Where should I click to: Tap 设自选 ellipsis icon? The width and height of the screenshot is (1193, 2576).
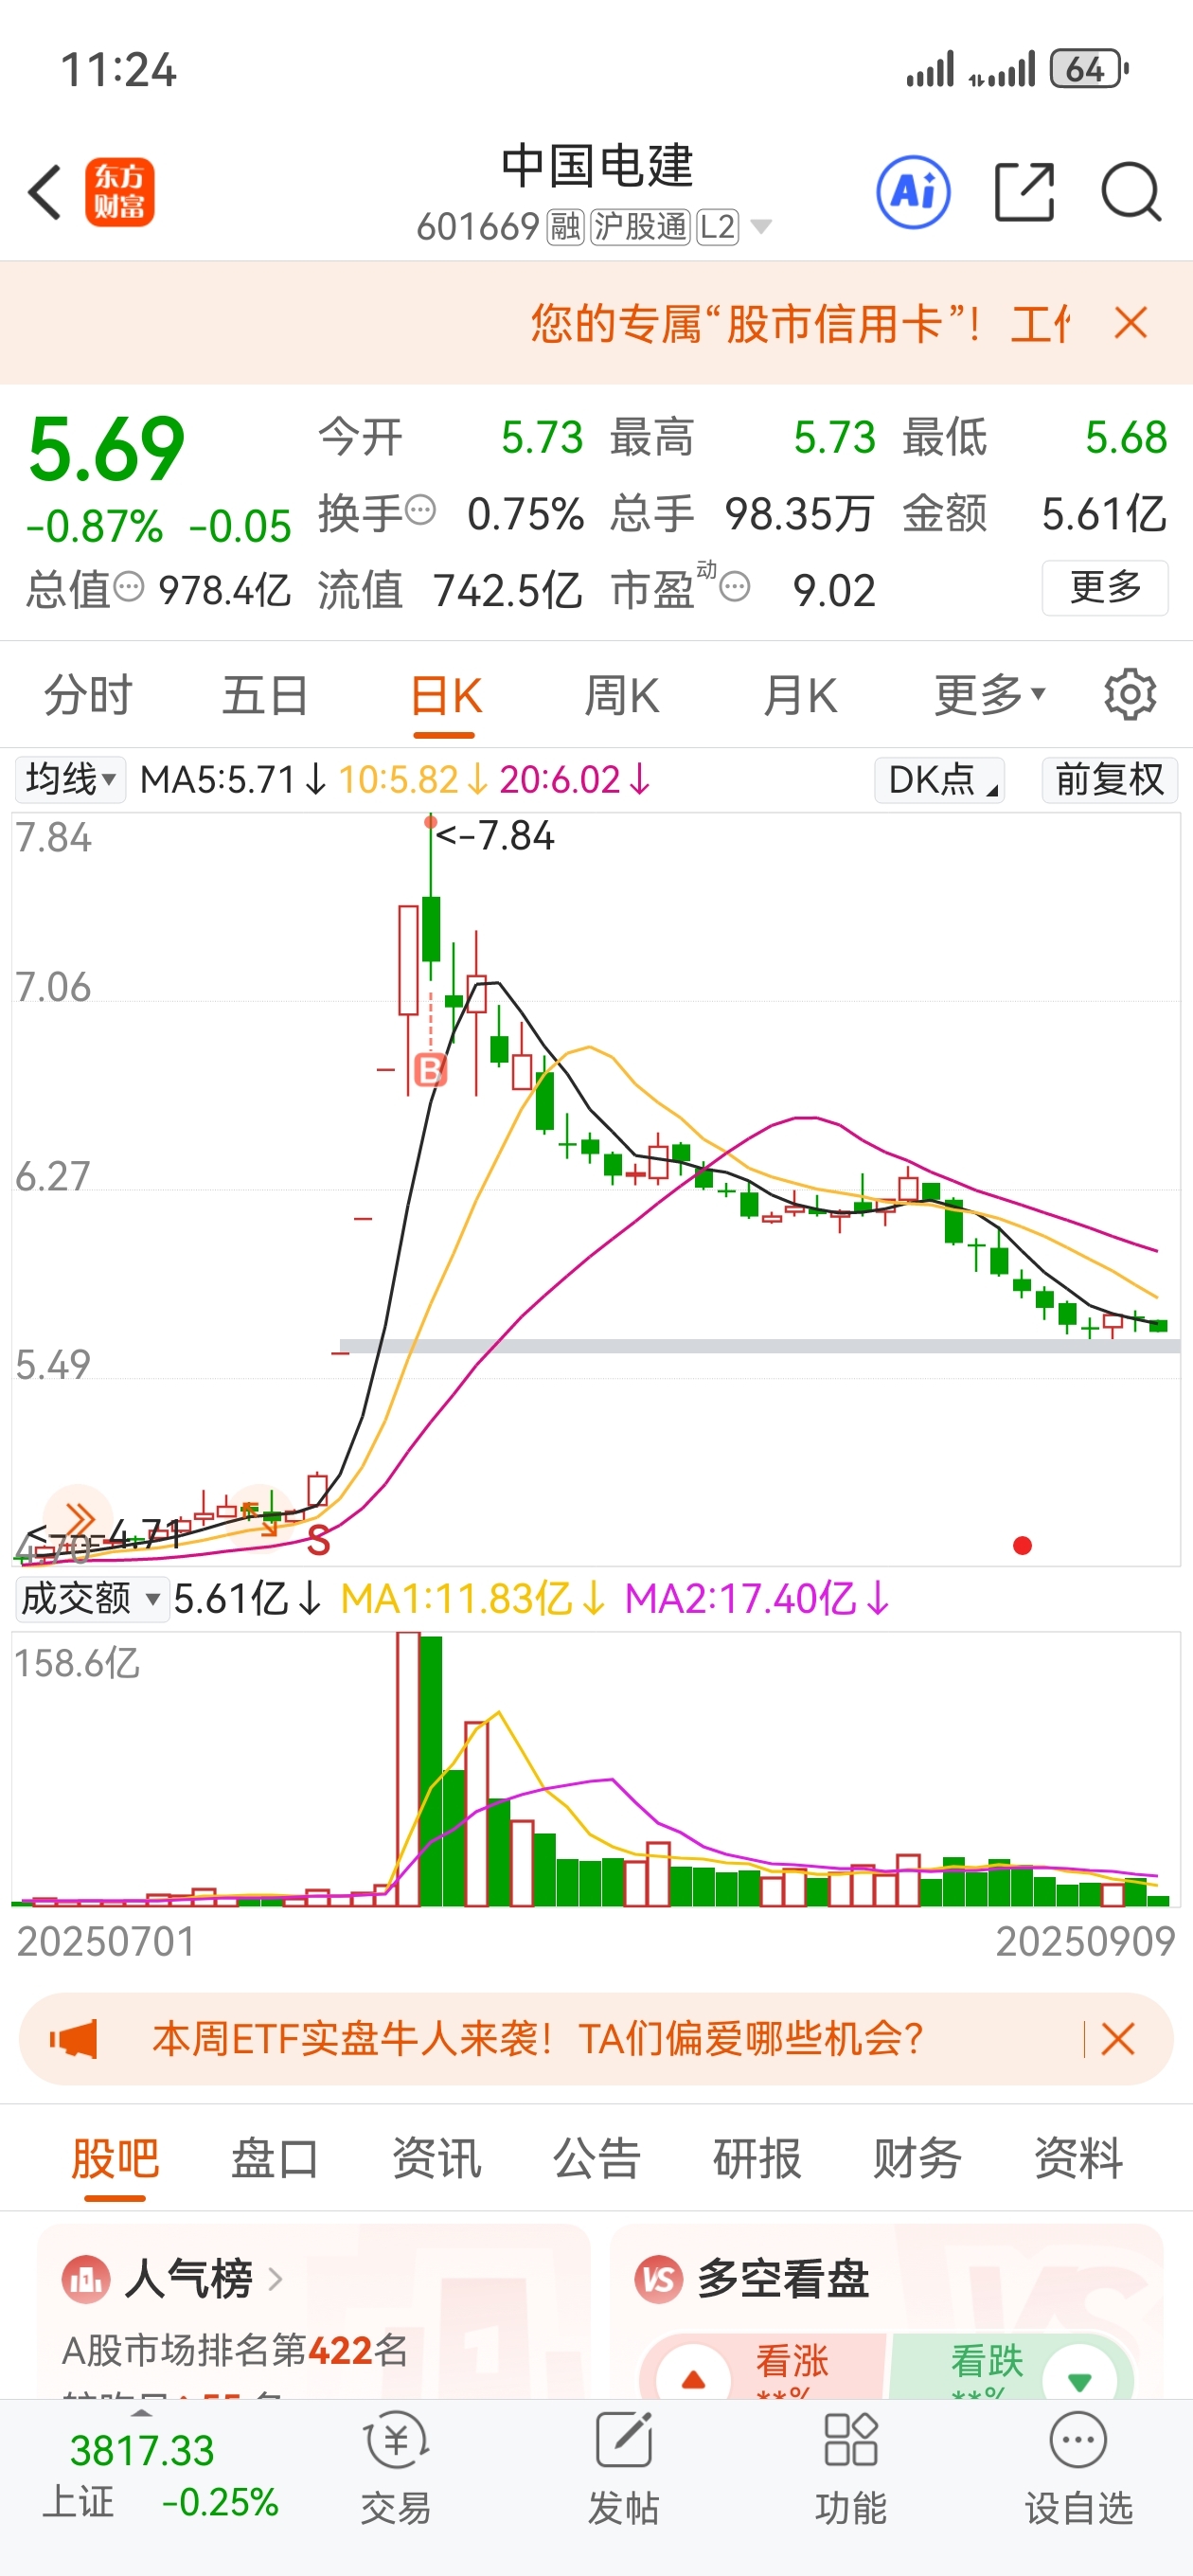tap(1078, 2440)
